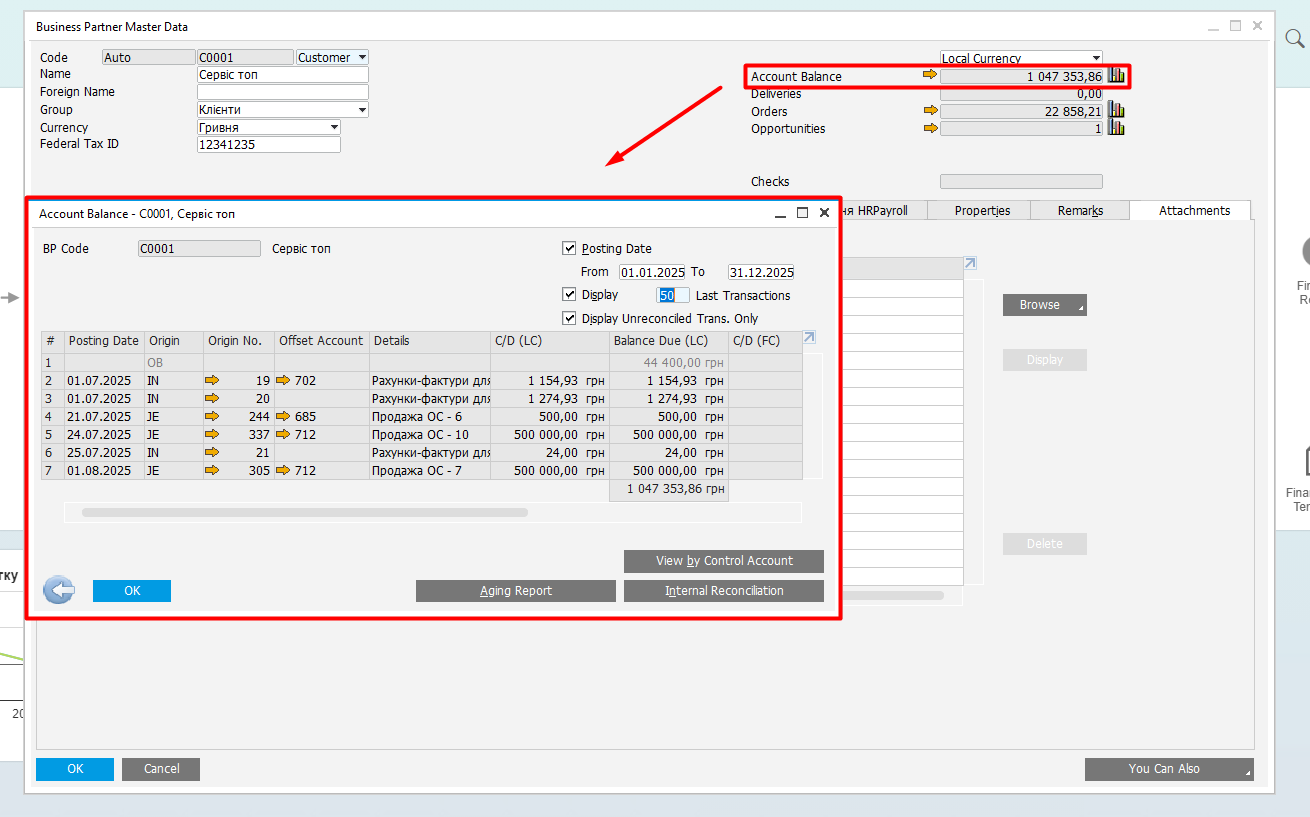The width and height of the screenshot is (1310, 817).
Task: Open the Account Balance chart icon
Action: pyautogui.click(x=1116, y=75)
